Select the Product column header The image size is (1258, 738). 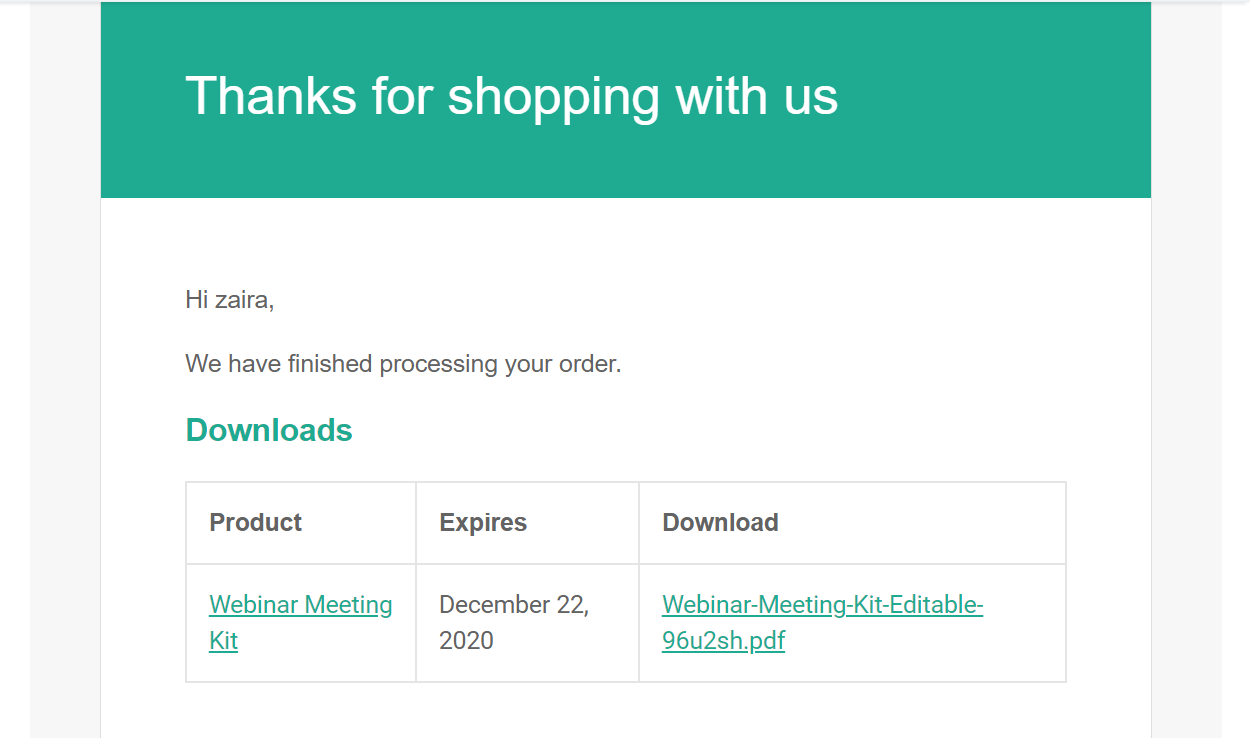pos(256,523)
